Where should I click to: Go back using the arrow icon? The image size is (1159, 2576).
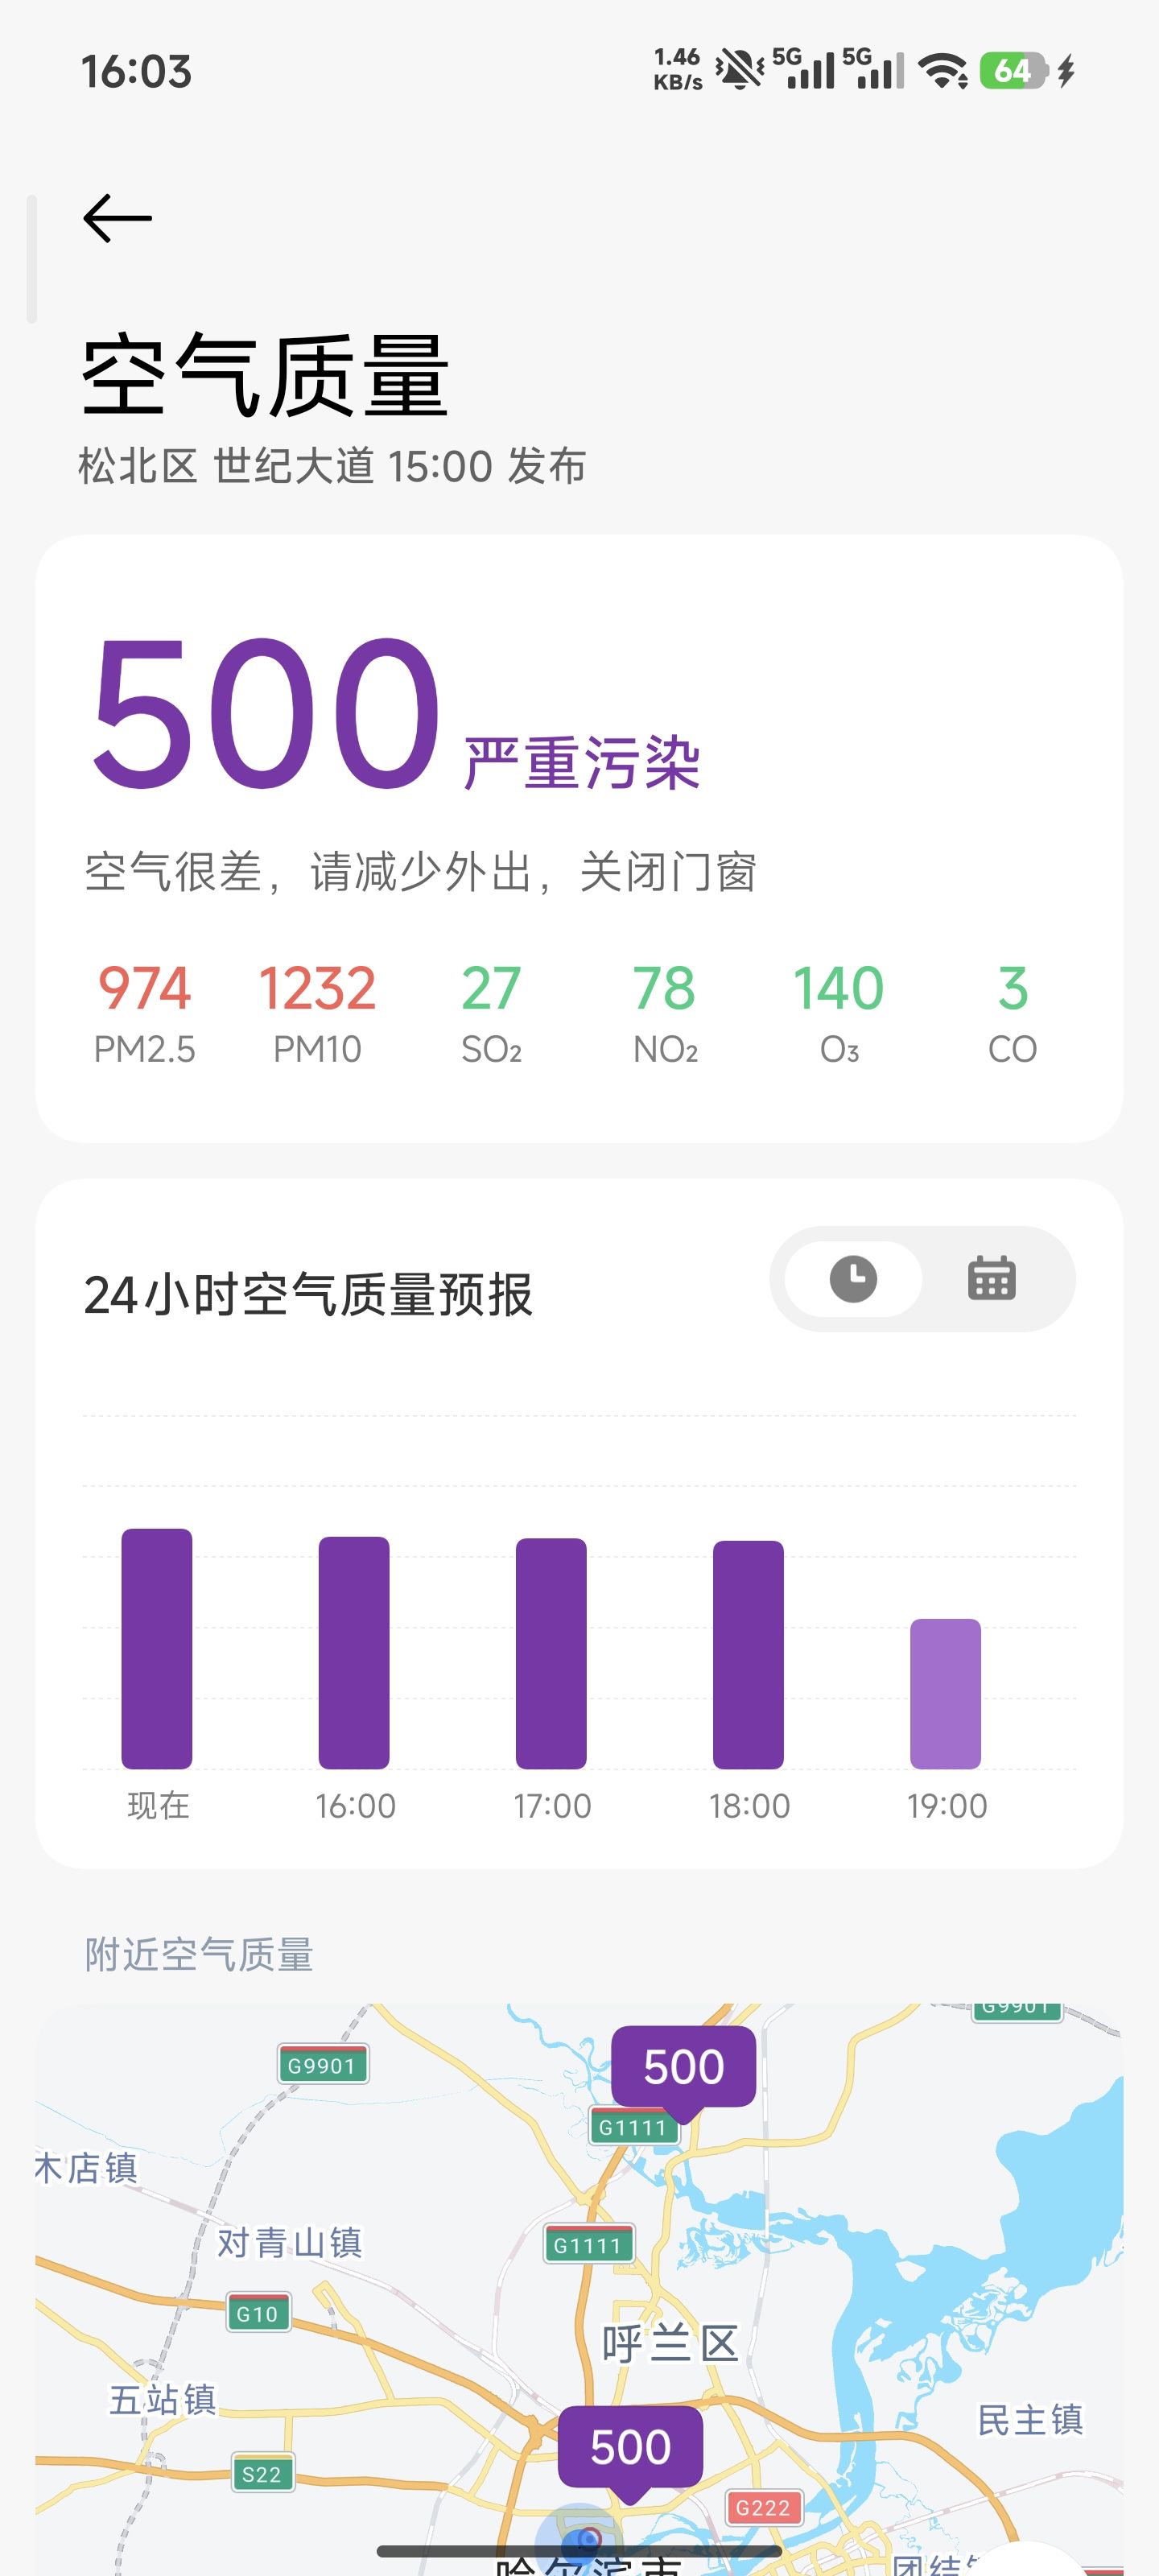coord(117,219)
